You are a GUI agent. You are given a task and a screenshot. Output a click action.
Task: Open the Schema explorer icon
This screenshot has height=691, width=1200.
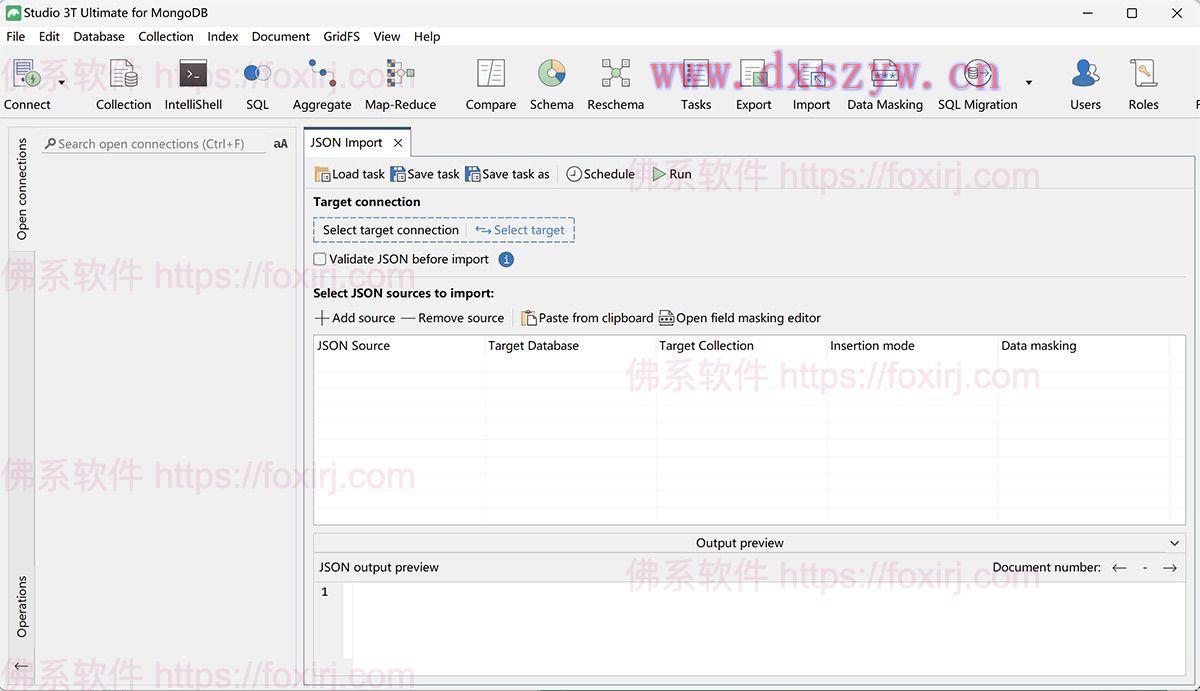552,84
